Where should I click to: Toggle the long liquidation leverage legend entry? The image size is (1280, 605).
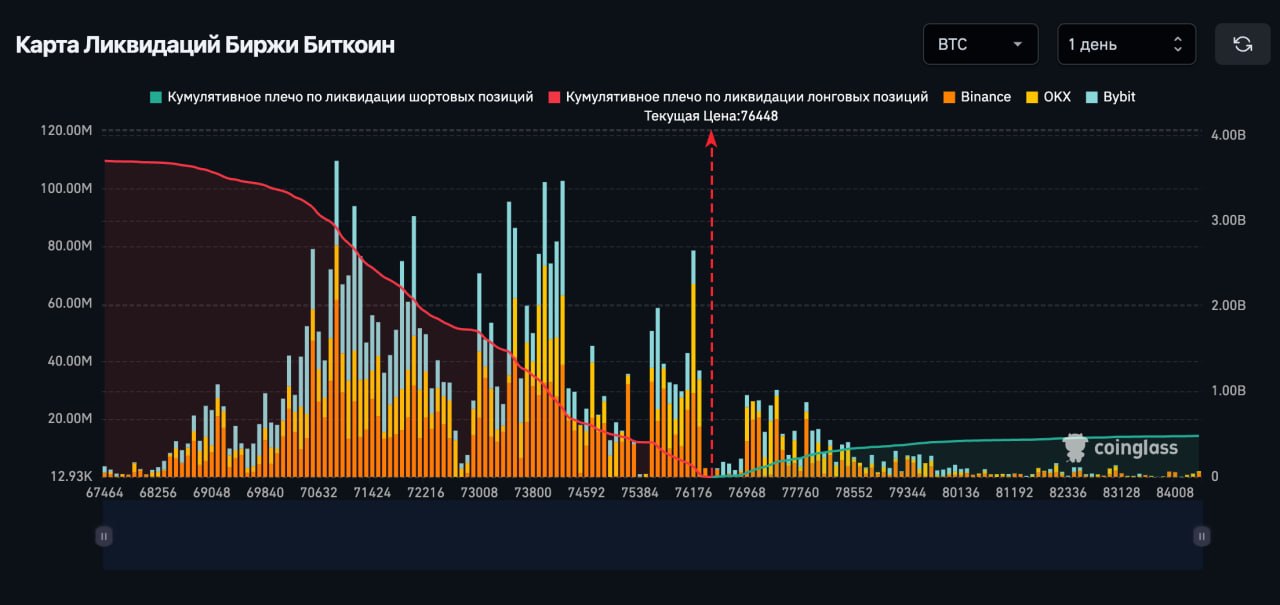pyautogui.click(x=739, y=97)
